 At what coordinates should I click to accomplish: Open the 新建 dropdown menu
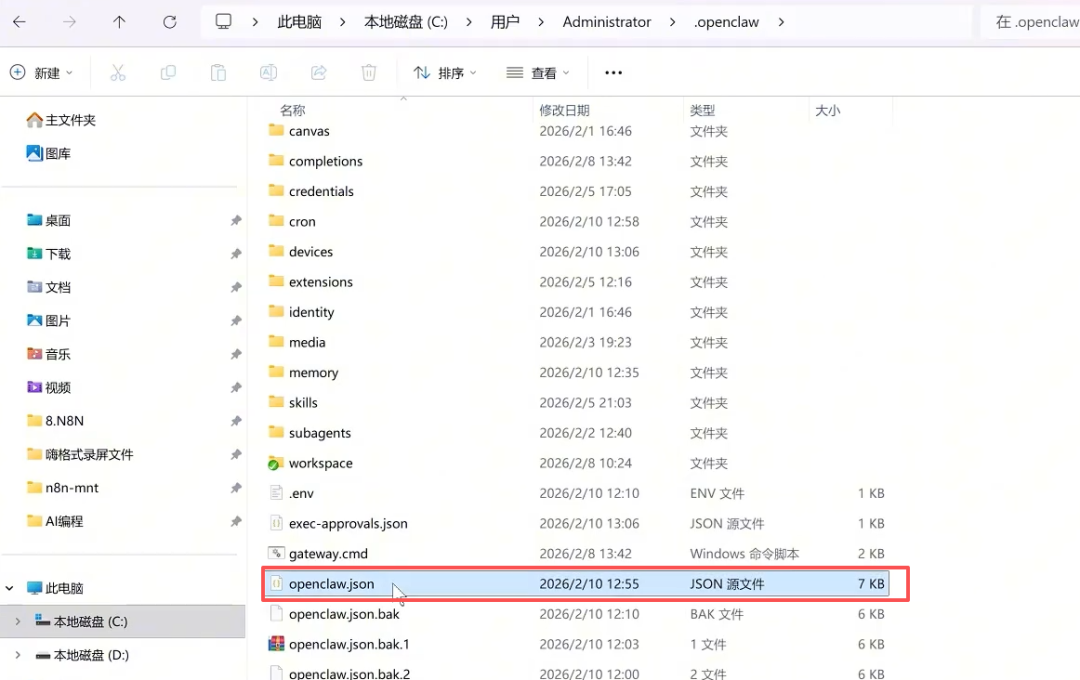[42, 72]
